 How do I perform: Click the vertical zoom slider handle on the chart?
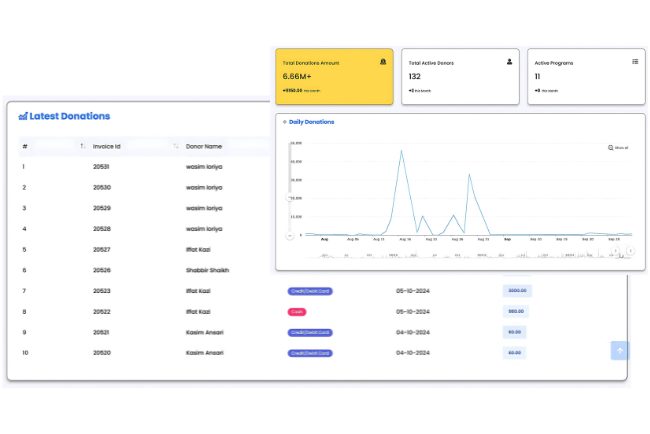pyautogui.click(x=289, y=197)
